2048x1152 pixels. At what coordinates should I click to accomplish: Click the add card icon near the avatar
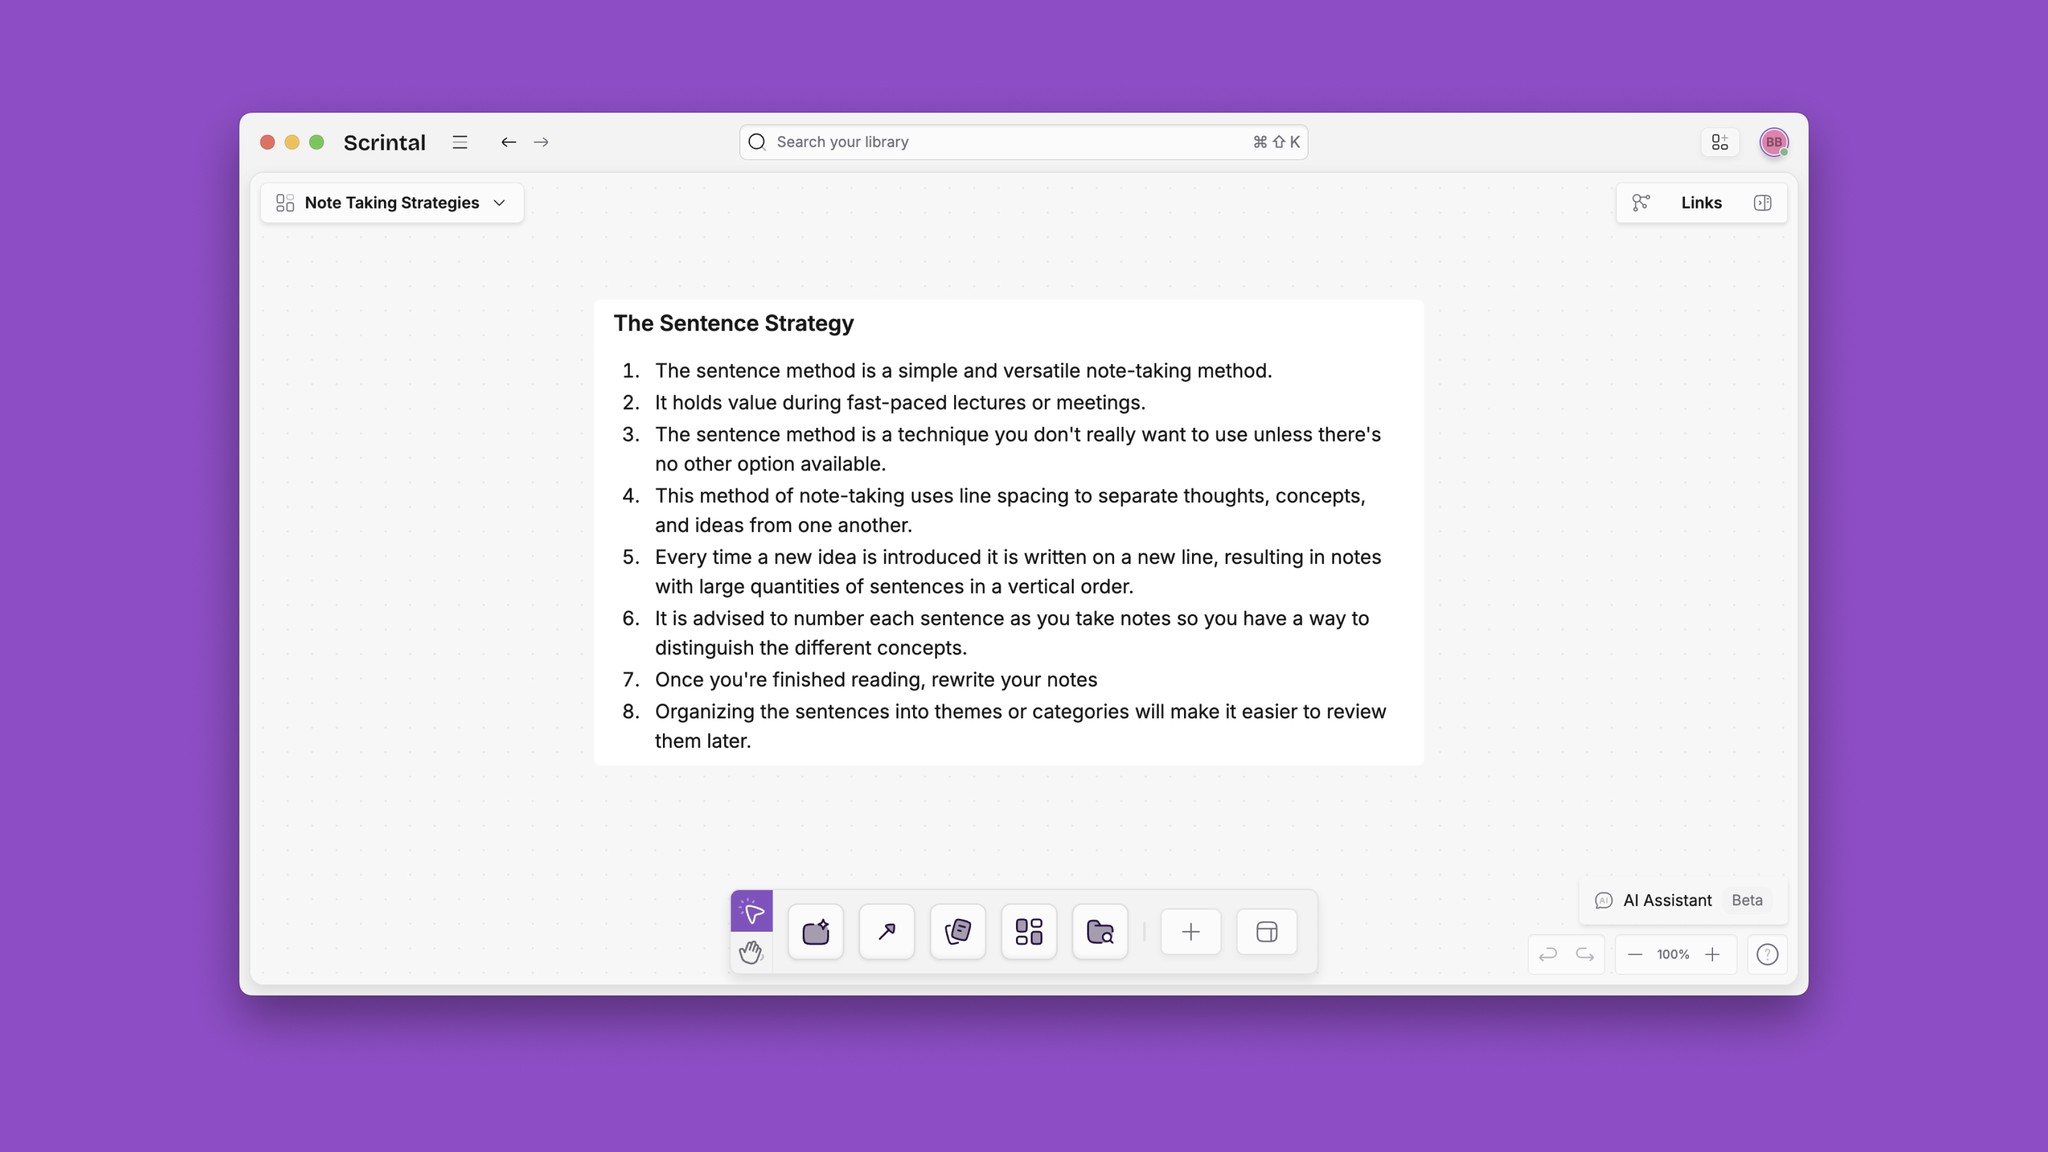(x=1720, y=141)
